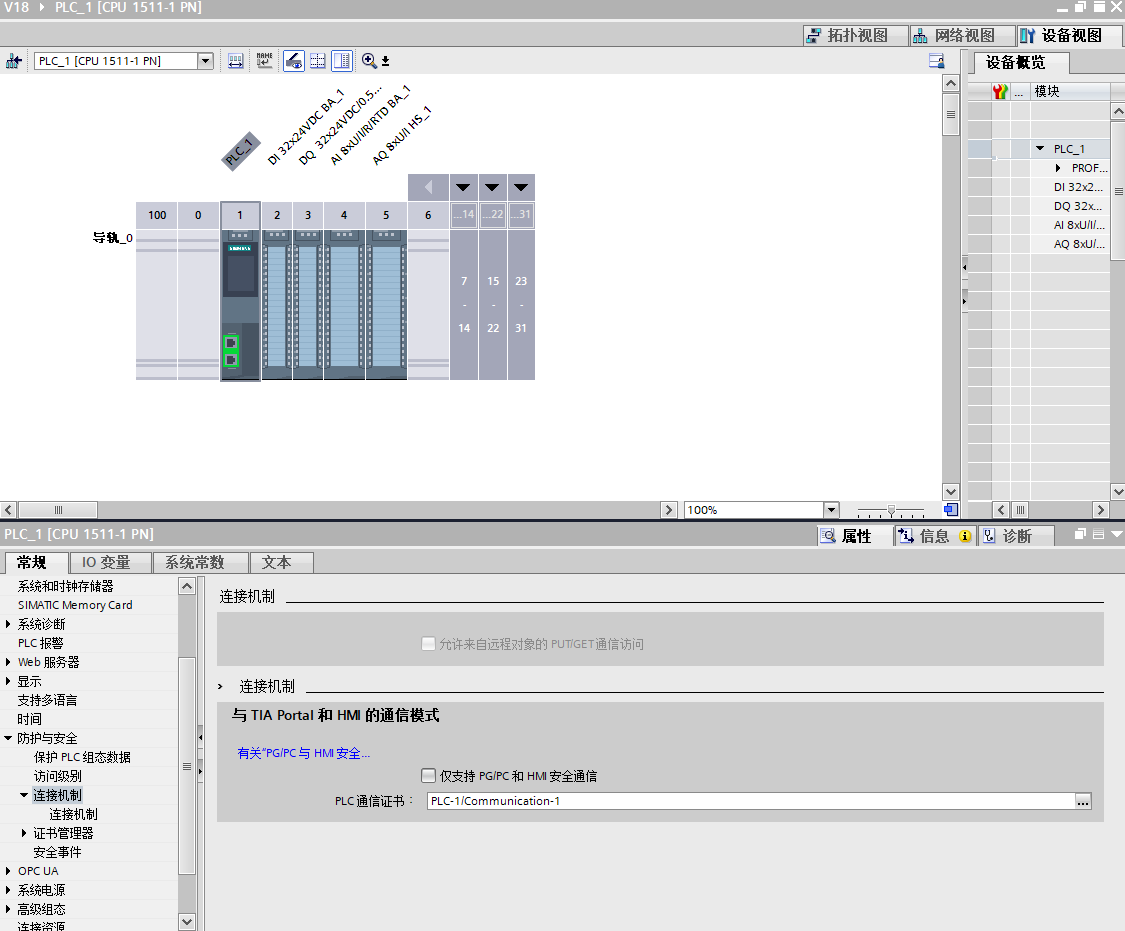Select 访问级别 in the navigation tree
This screenshot has height=931, width=1125.
tap(58, 776)
